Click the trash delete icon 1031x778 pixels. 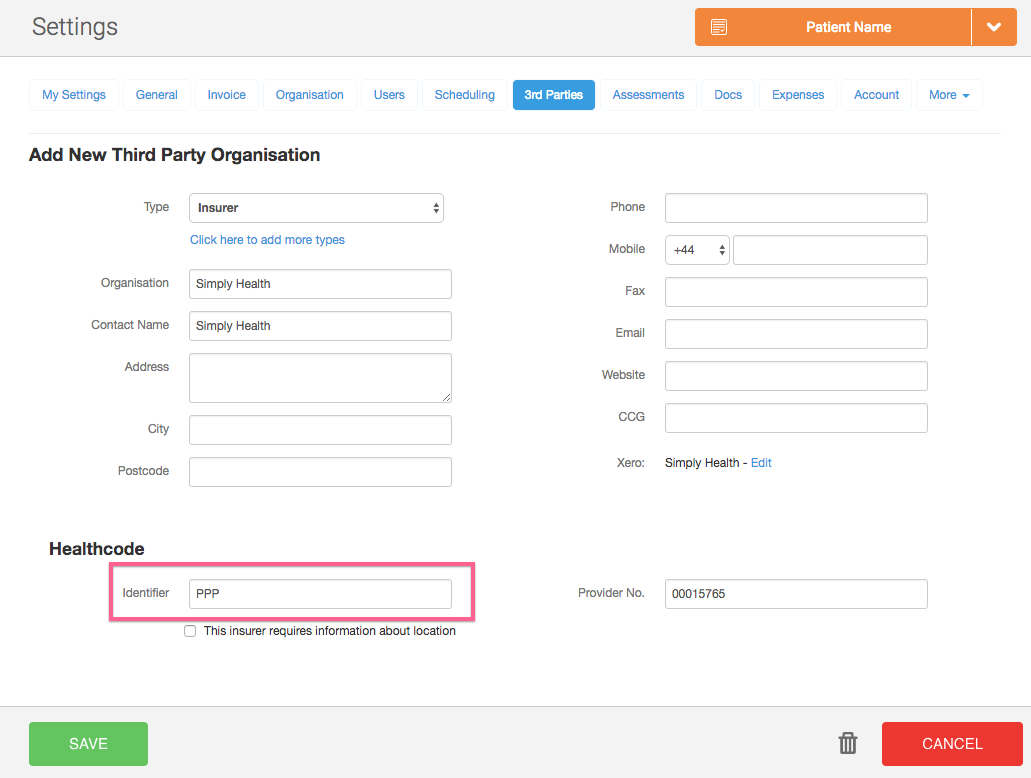coord(848,743)
